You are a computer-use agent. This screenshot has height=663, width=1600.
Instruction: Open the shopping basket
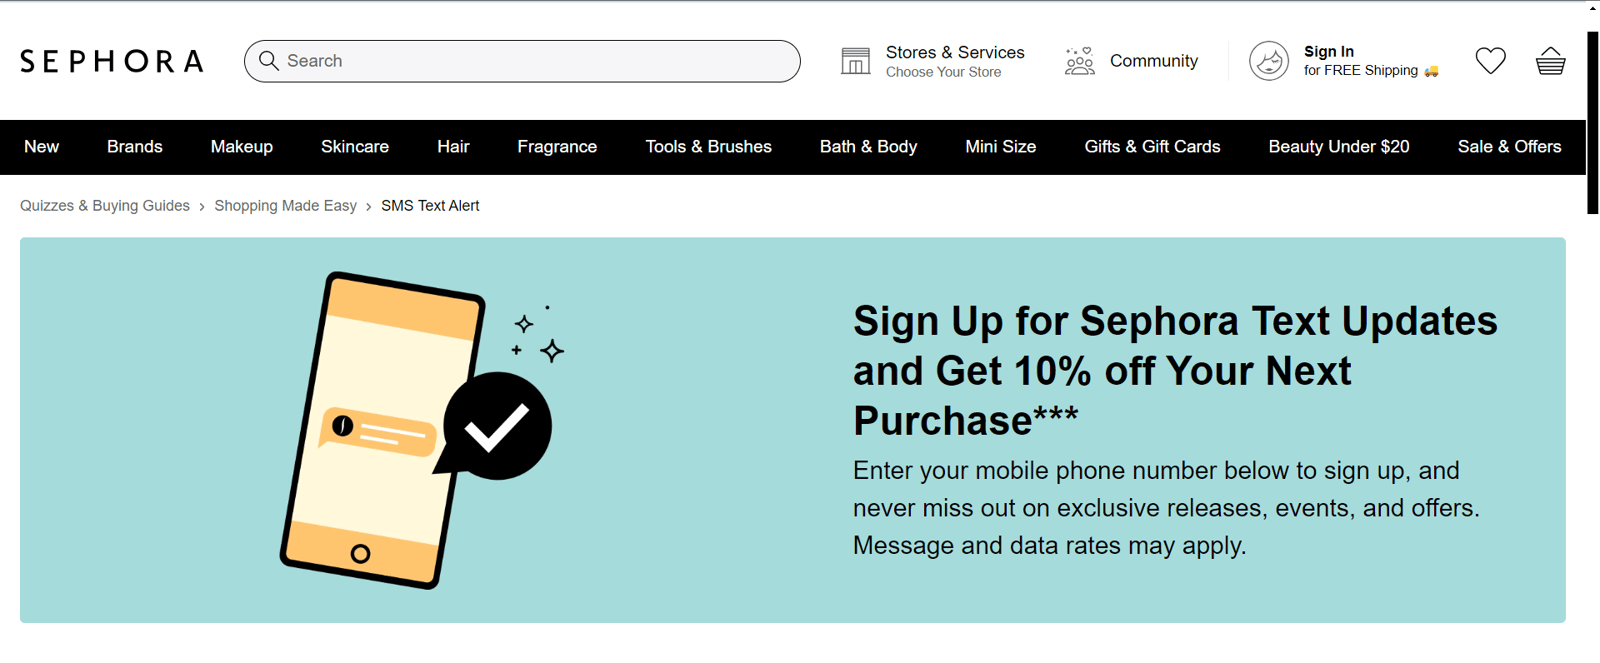(1549, 61)
